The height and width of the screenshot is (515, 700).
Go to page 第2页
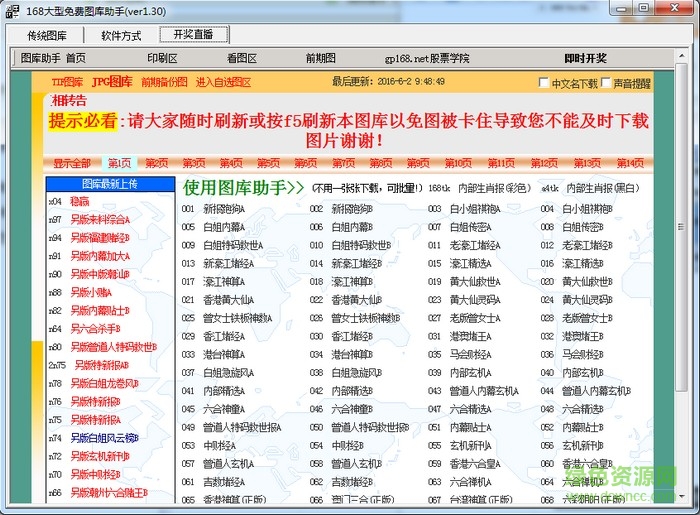157,163
